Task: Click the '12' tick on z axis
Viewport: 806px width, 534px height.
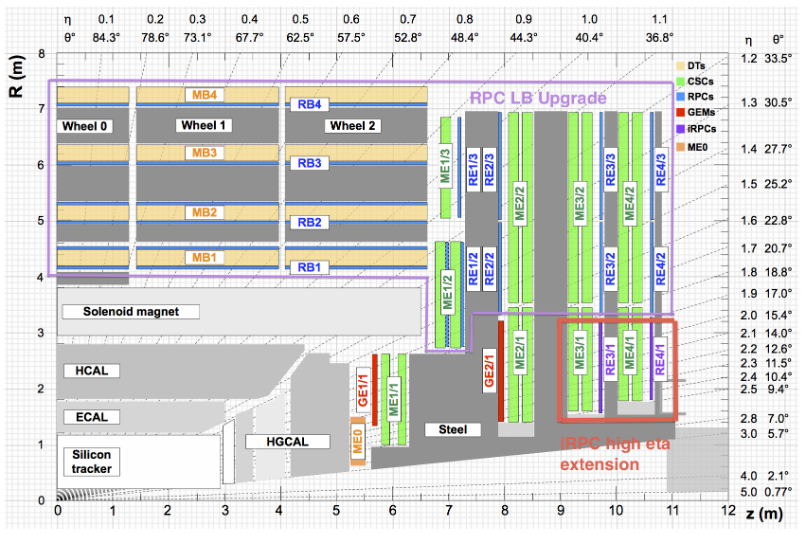Action: (x=727, y=510)
